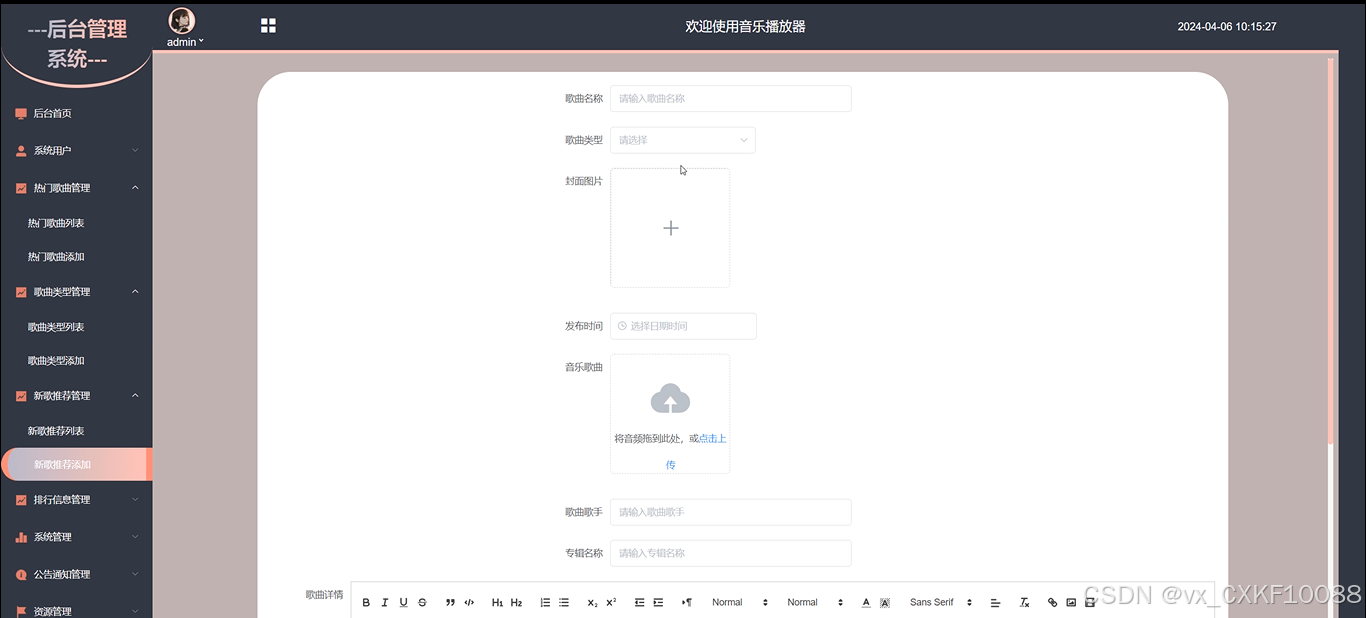1366x618 pixels.
Task: Insert a code block with the code icon
Action: pyautogui.click(x=469, y=602)
